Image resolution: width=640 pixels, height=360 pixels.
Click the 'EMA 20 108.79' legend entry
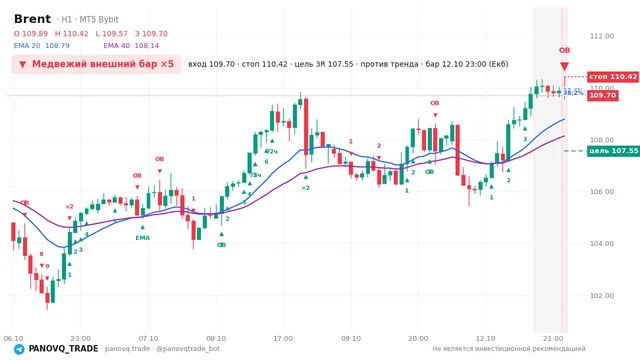(x=42, y=46)
